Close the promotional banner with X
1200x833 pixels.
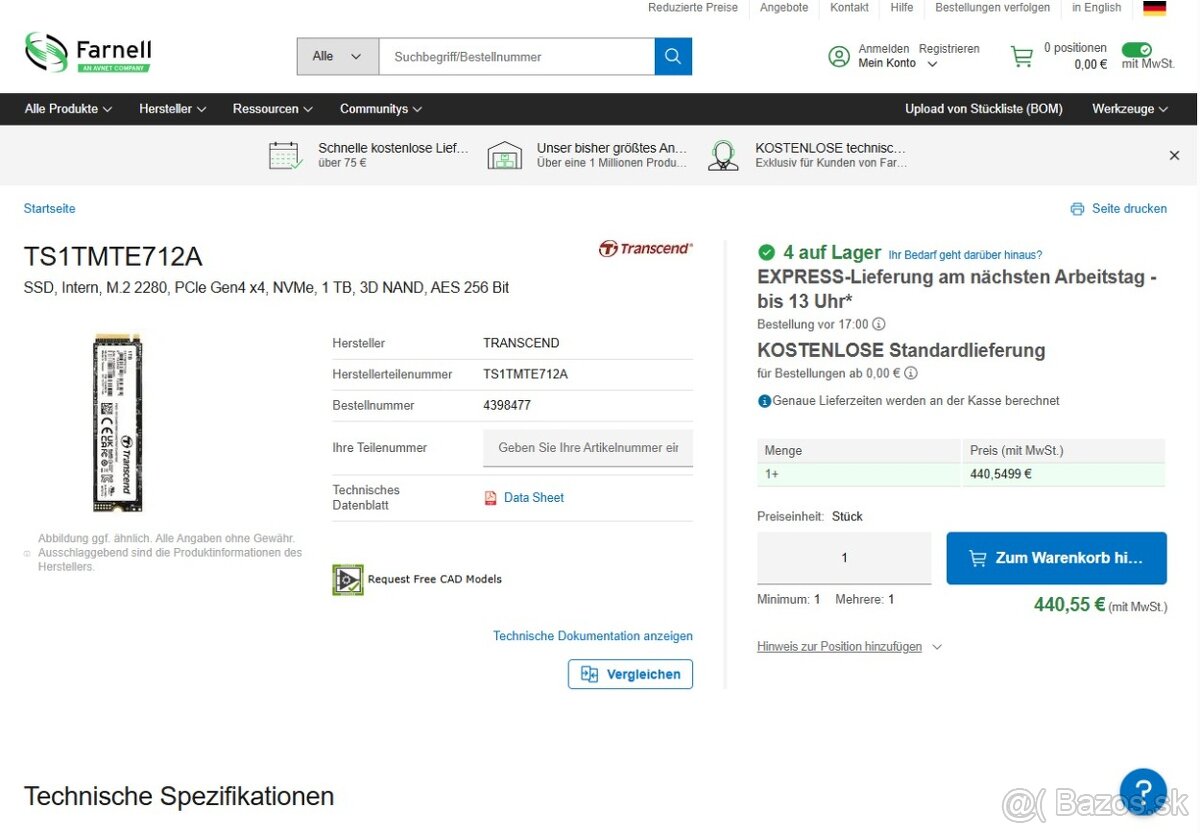coord(1174,155)
